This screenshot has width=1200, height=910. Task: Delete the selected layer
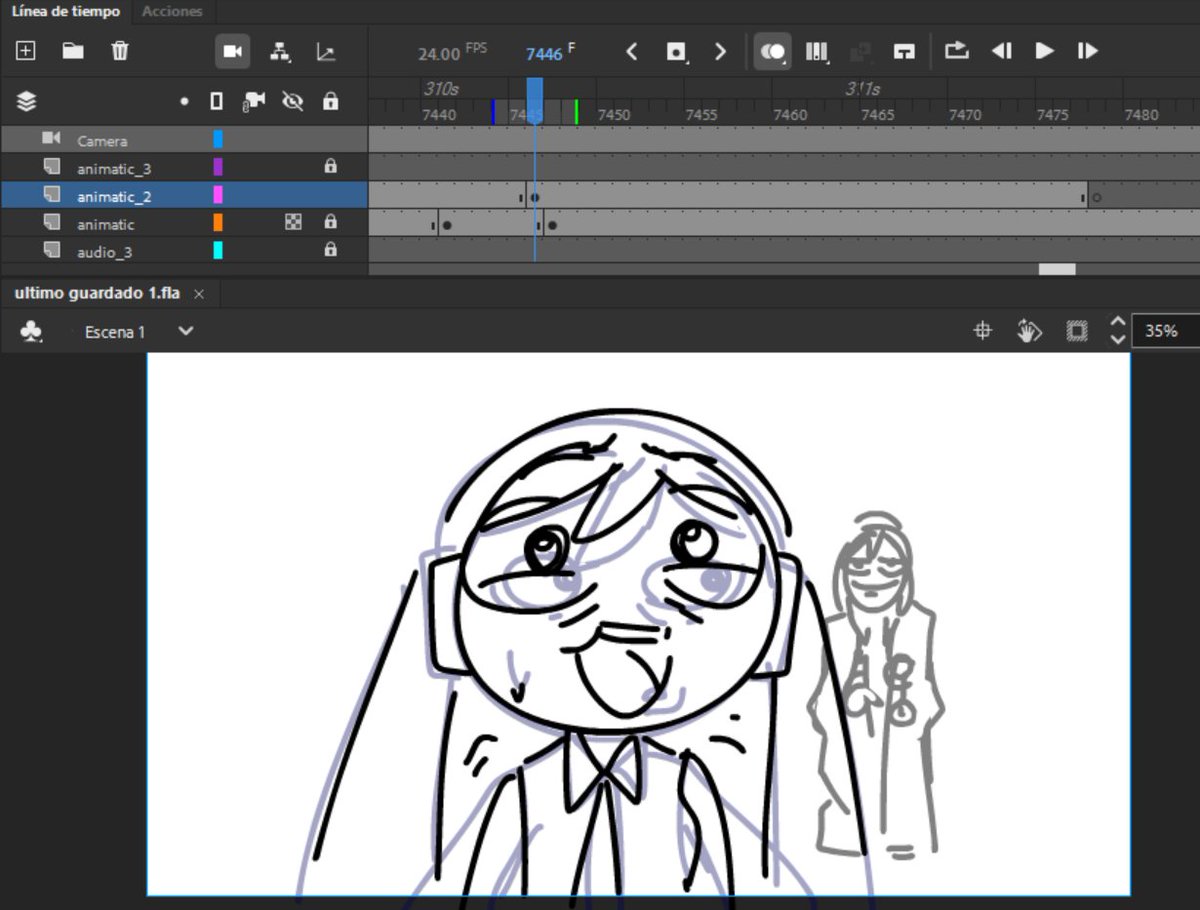click(x=120, y=50)
